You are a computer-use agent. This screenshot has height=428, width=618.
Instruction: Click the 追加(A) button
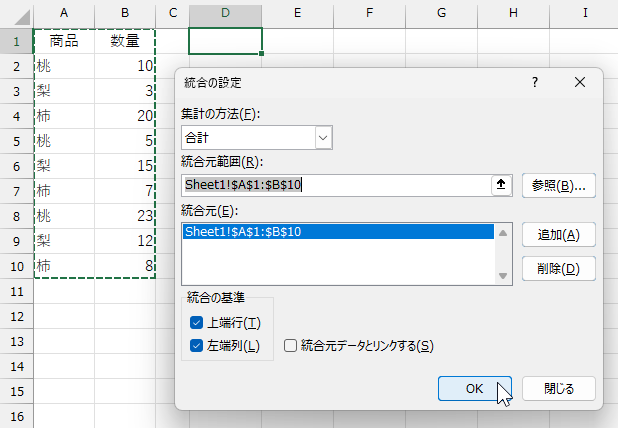(559, 235)
